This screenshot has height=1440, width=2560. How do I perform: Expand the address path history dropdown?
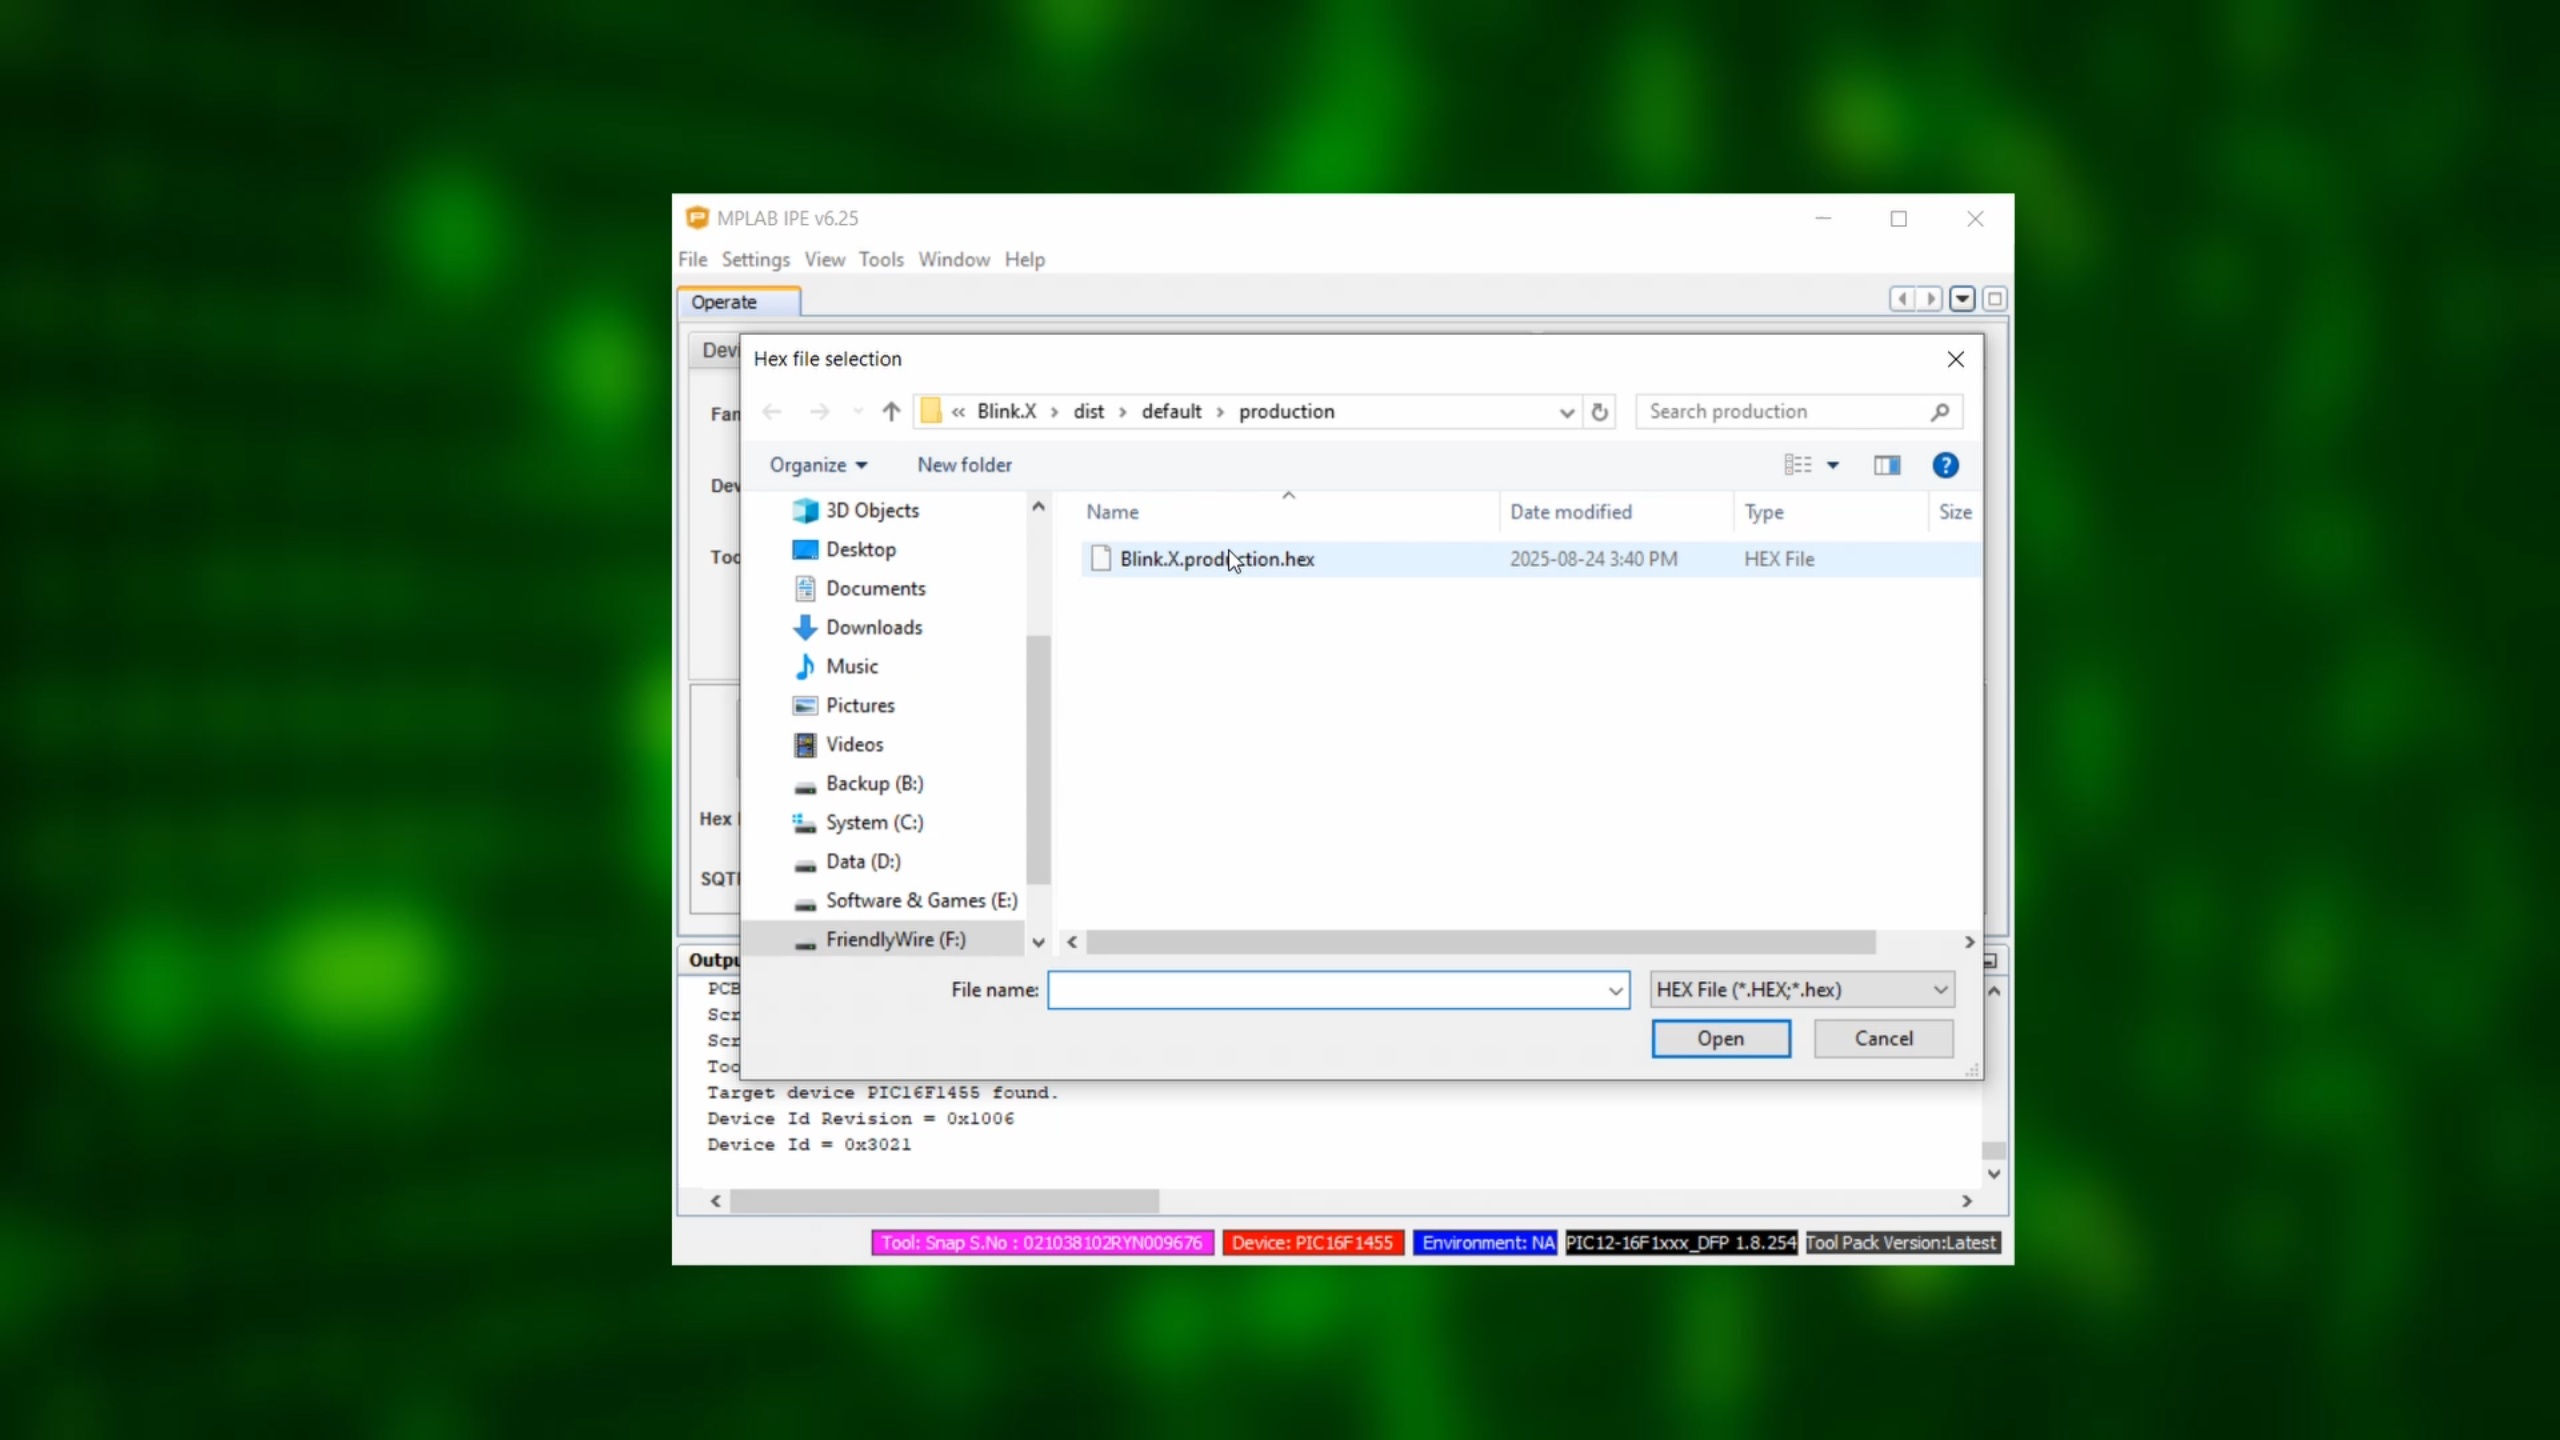coord(1566,412)
